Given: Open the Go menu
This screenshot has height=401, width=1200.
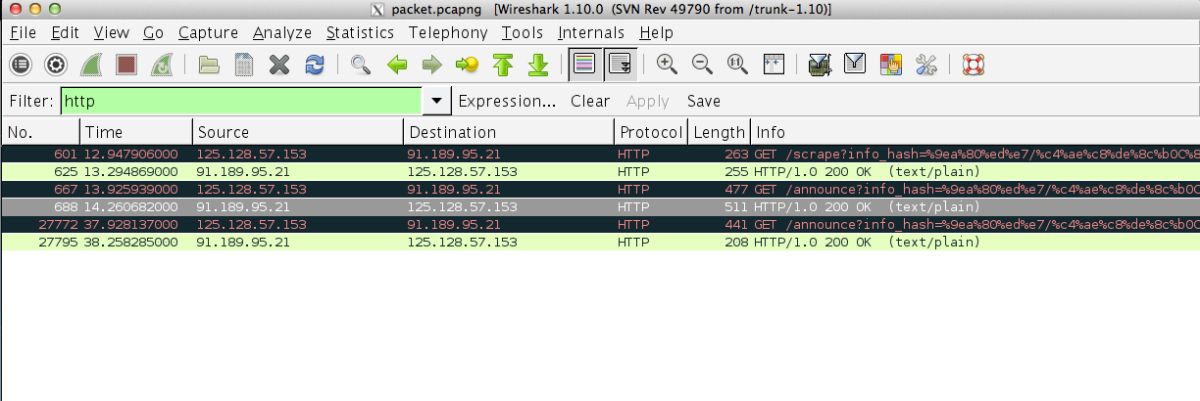Looking at the screenshot, I should click(x=153, y=33).
